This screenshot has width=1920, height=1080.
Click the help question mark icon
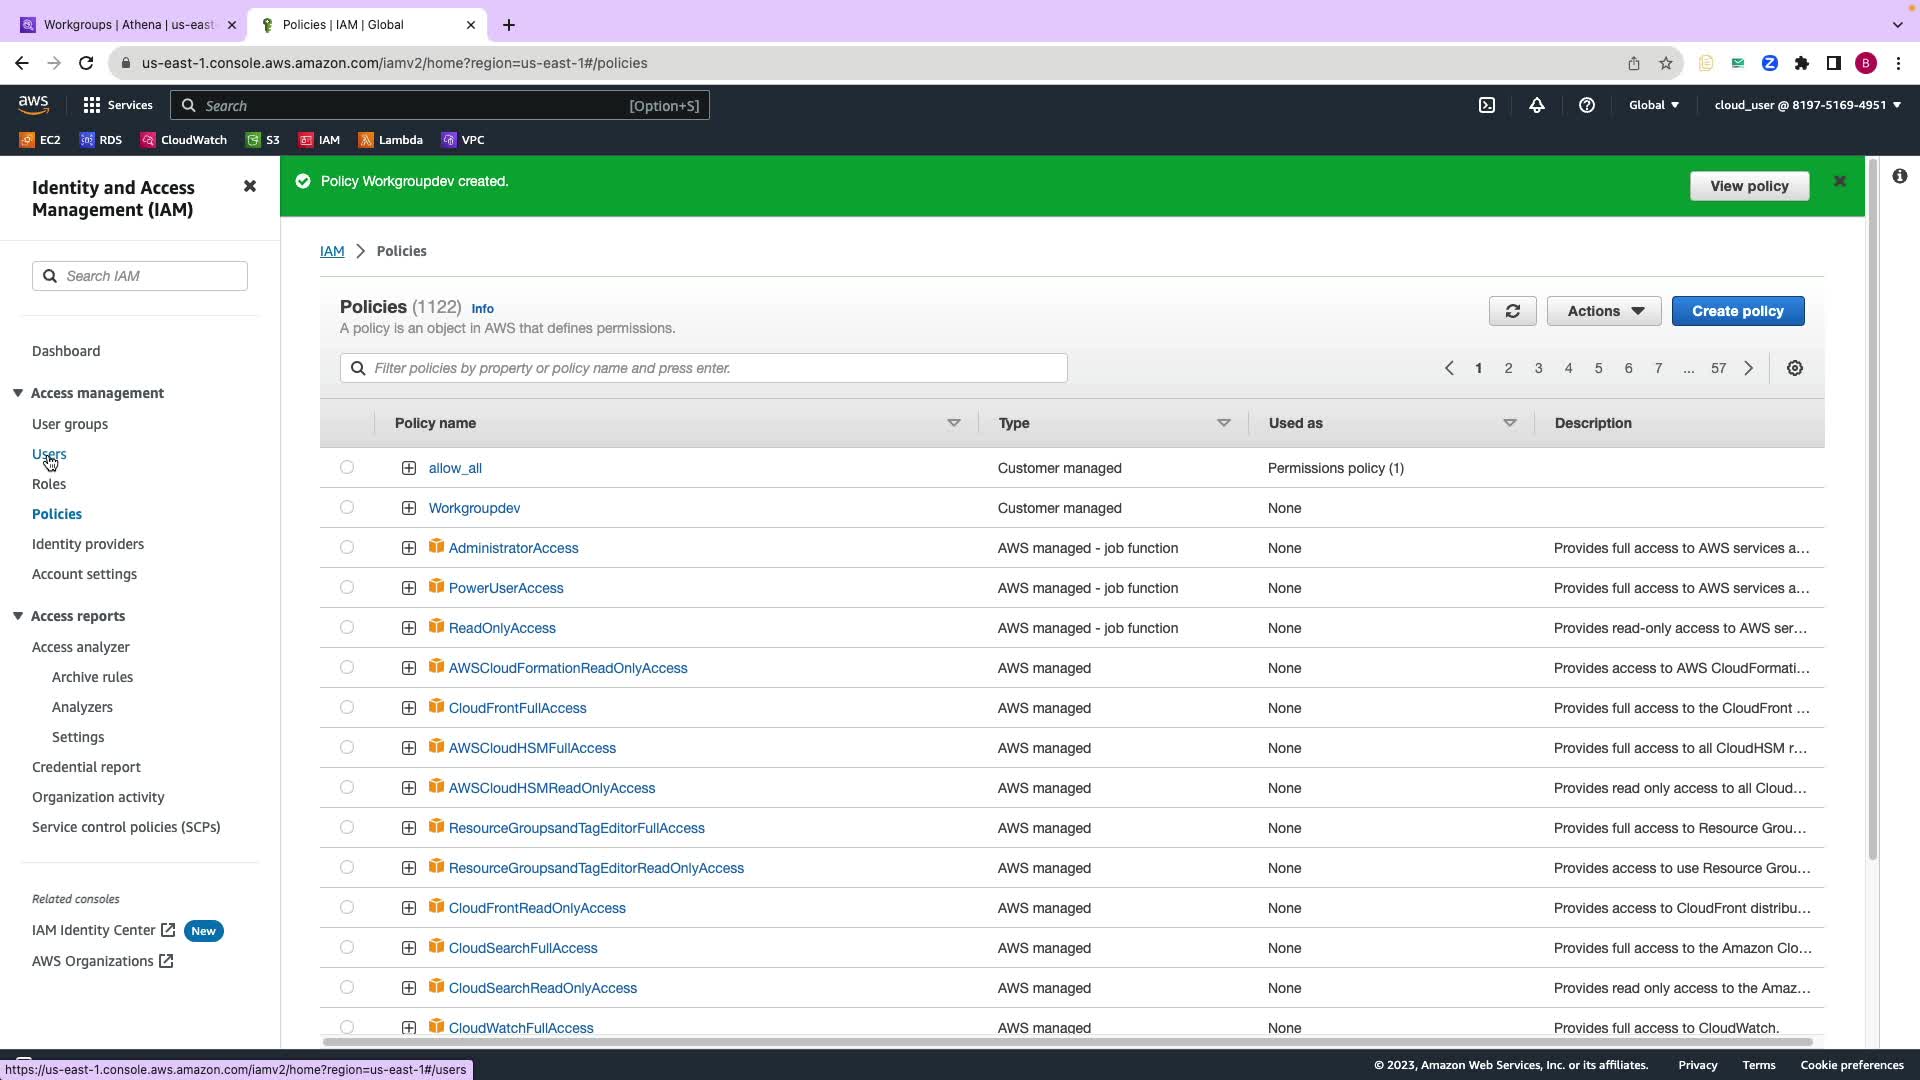click(1587, 105)
